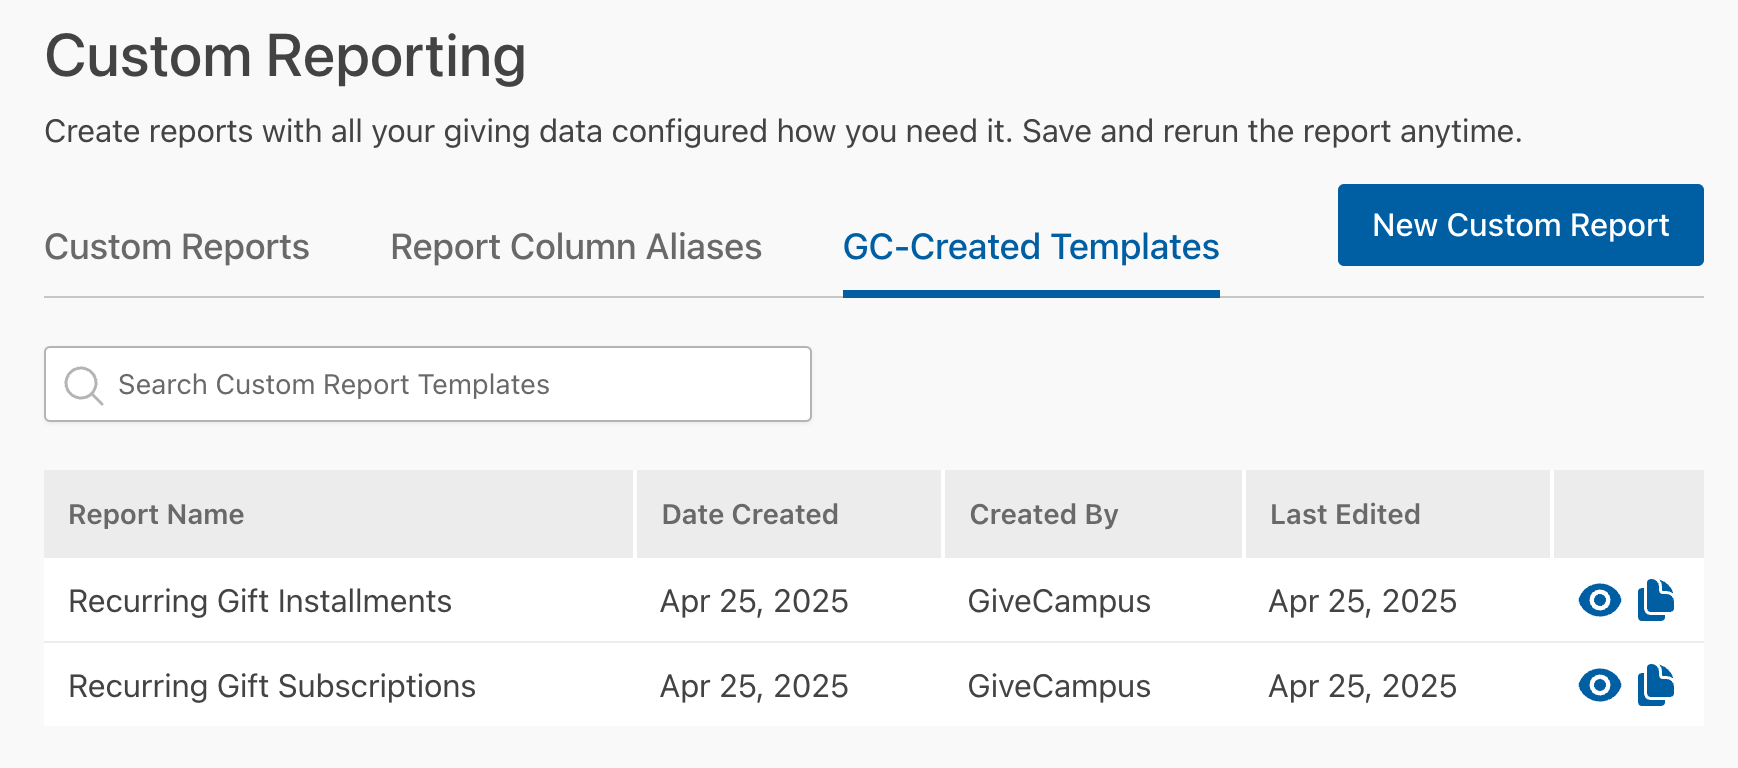Click GiveCampus creator in Subscriptions row

pyautogui.click(x=1059, y=686)
